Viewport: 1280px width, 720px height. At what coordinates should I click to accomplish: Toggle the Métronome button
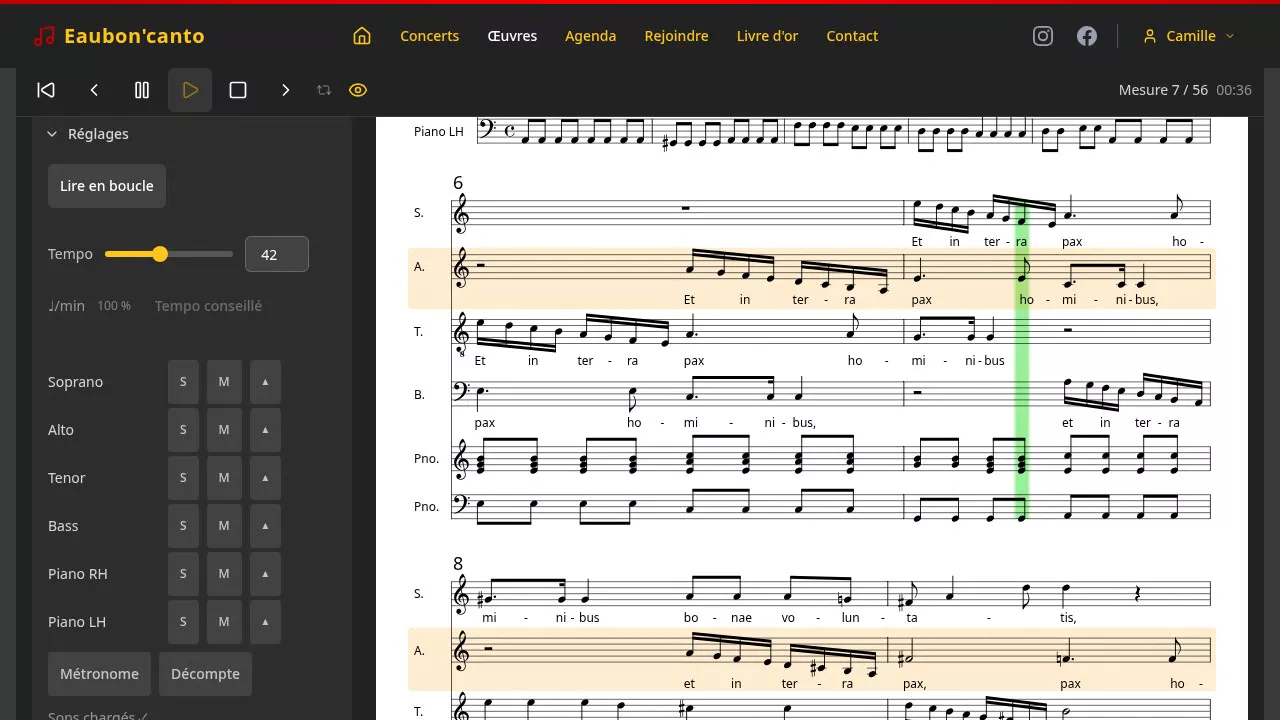click(99, 674)
